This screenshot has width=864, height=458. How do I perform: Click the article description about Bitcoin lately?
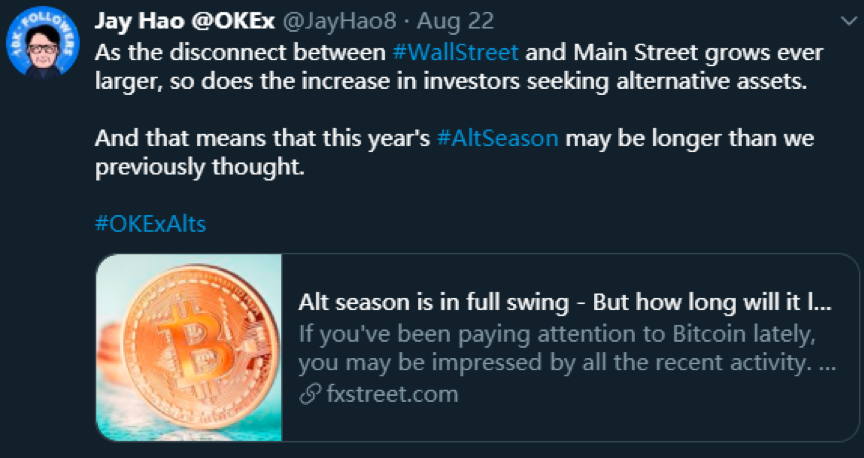coord(568,348)
